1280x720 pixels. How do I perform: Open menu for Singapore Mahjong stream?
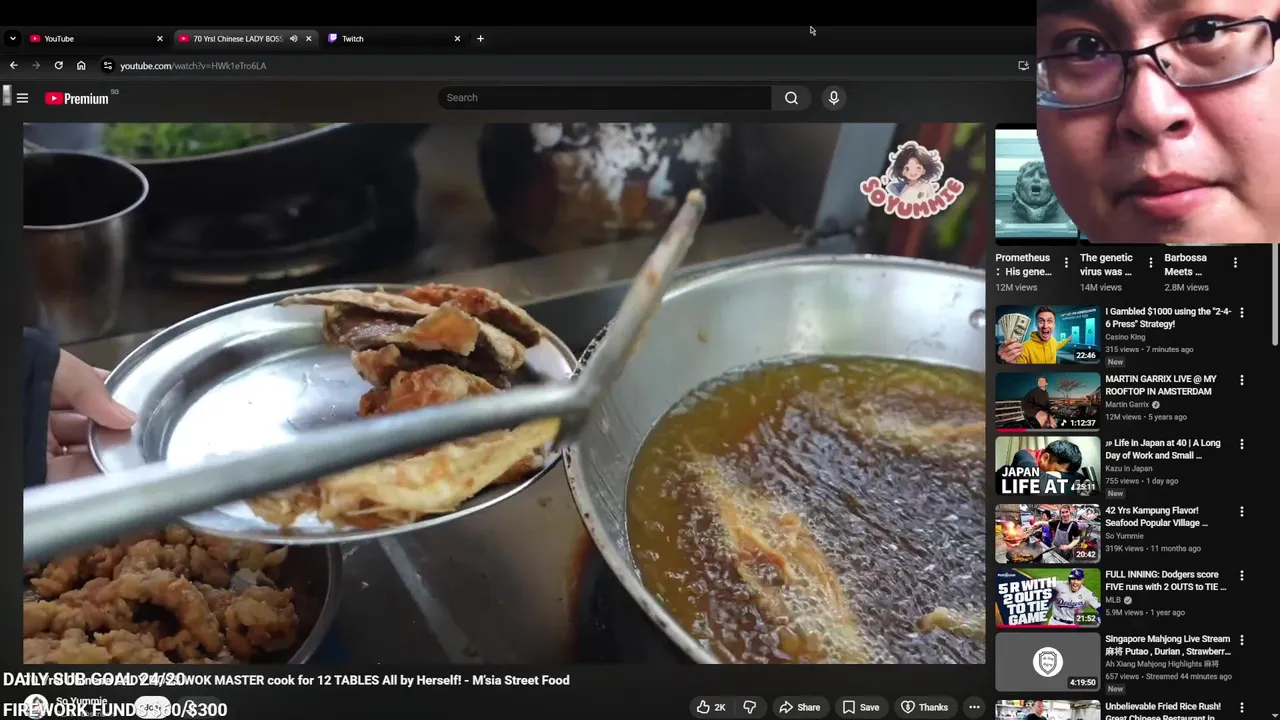click(x=1242, y=639)
